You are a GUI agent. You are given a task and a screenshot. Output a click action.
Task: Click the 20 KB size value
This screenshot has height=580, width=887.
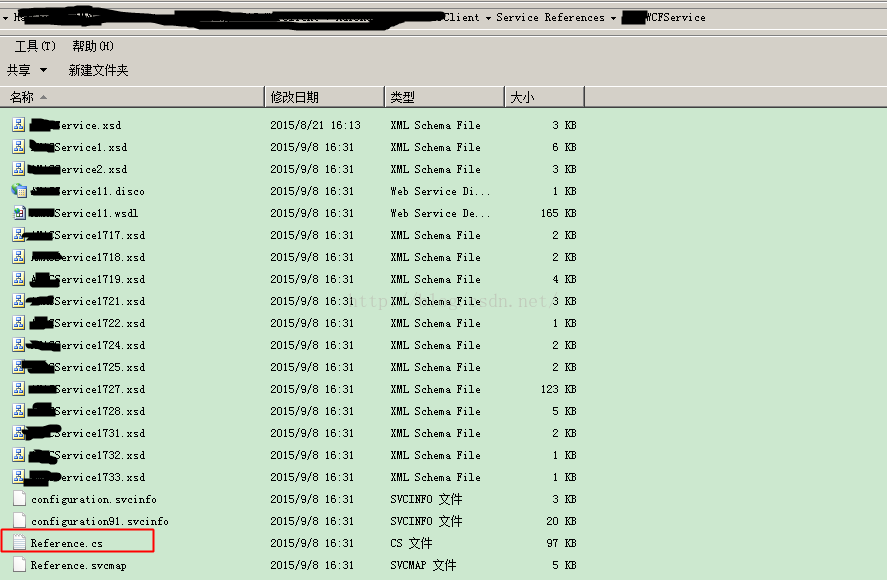point(561,521)
